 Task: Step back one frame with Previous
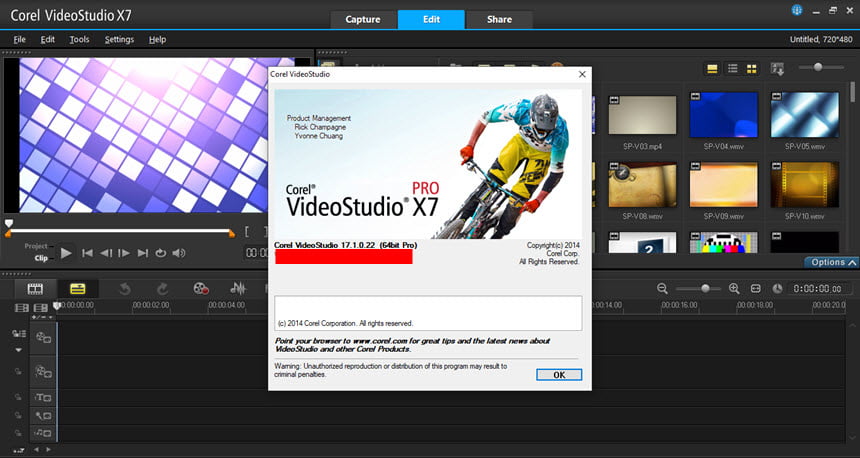tap(106, 253)
